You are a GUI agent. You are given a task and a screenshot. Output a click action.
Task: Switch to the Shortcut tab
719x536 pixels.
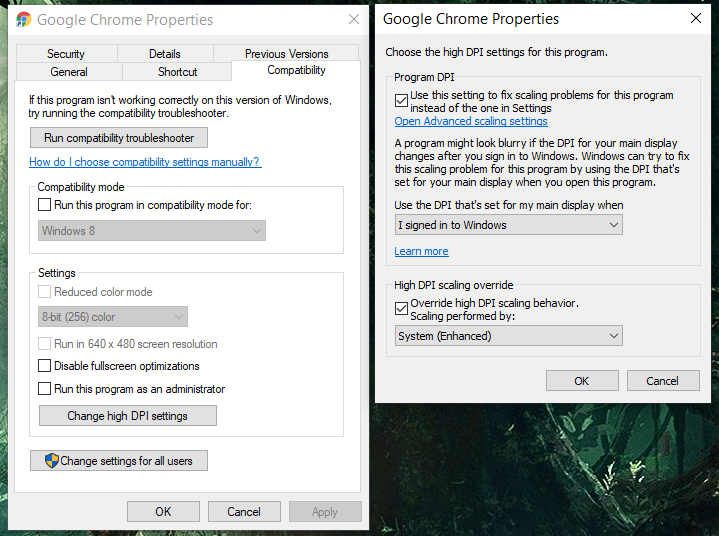(x=177, y=72)
